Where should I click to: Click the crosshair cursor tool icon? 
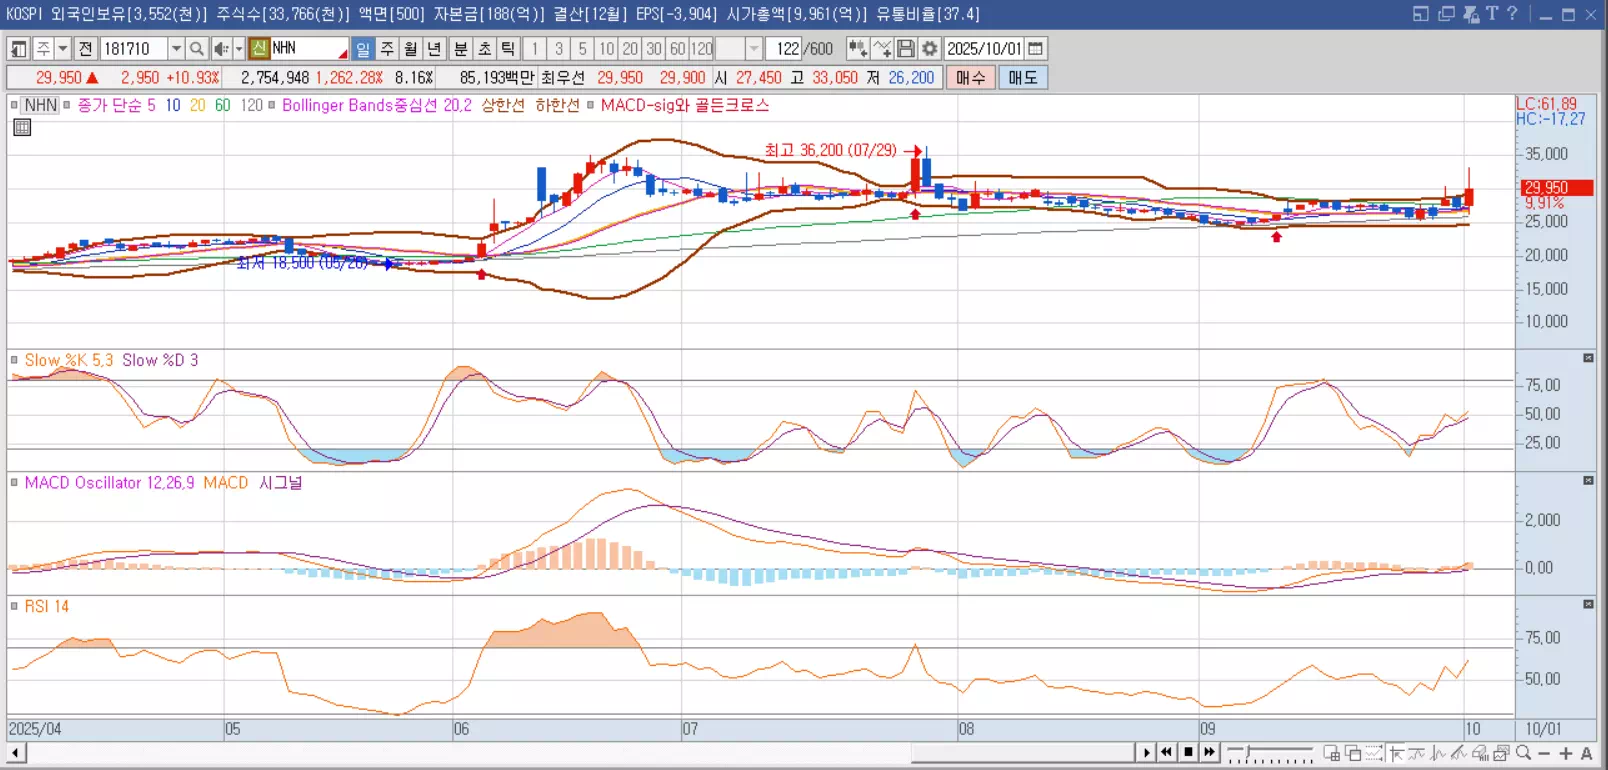click(x=1396, y=753)
